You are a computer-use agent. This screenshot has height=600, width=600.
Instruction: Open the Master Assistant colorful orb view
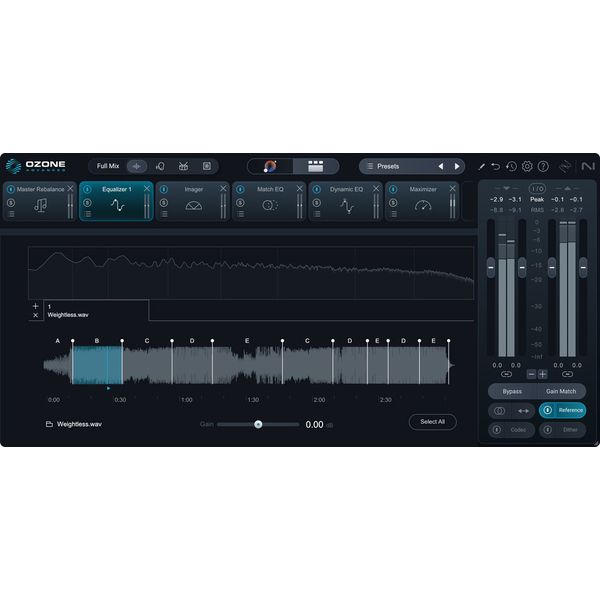pyautogui.click(x=270, y=166)
